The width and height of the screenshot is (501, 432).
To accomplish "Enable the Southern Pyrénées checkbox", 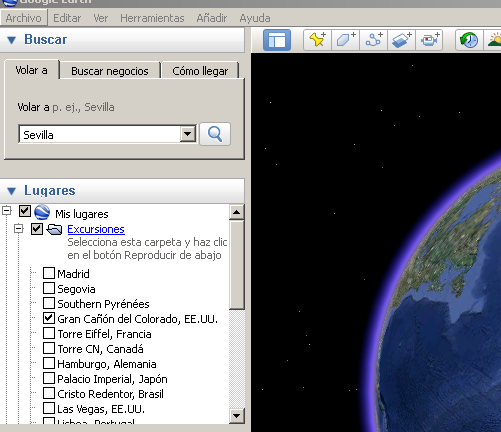I will point(49,303).
